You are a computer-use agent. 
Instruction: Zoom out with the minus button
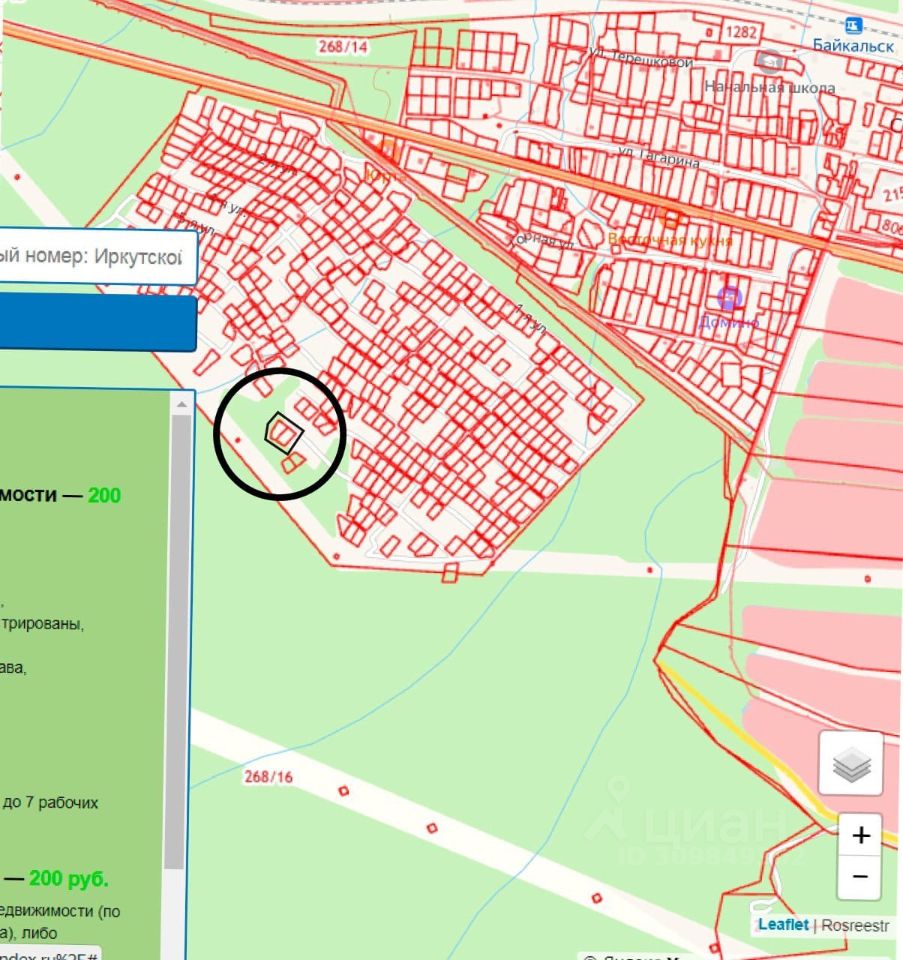pyautogui.click(x=860, y=877)
